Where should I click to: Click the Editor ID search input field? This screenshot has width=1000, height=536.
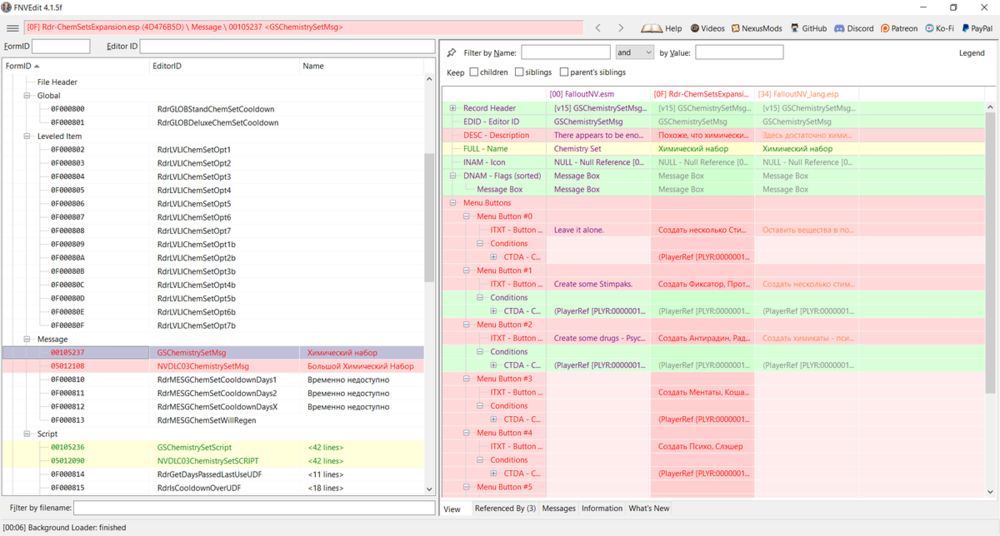(x=287, y=46)
